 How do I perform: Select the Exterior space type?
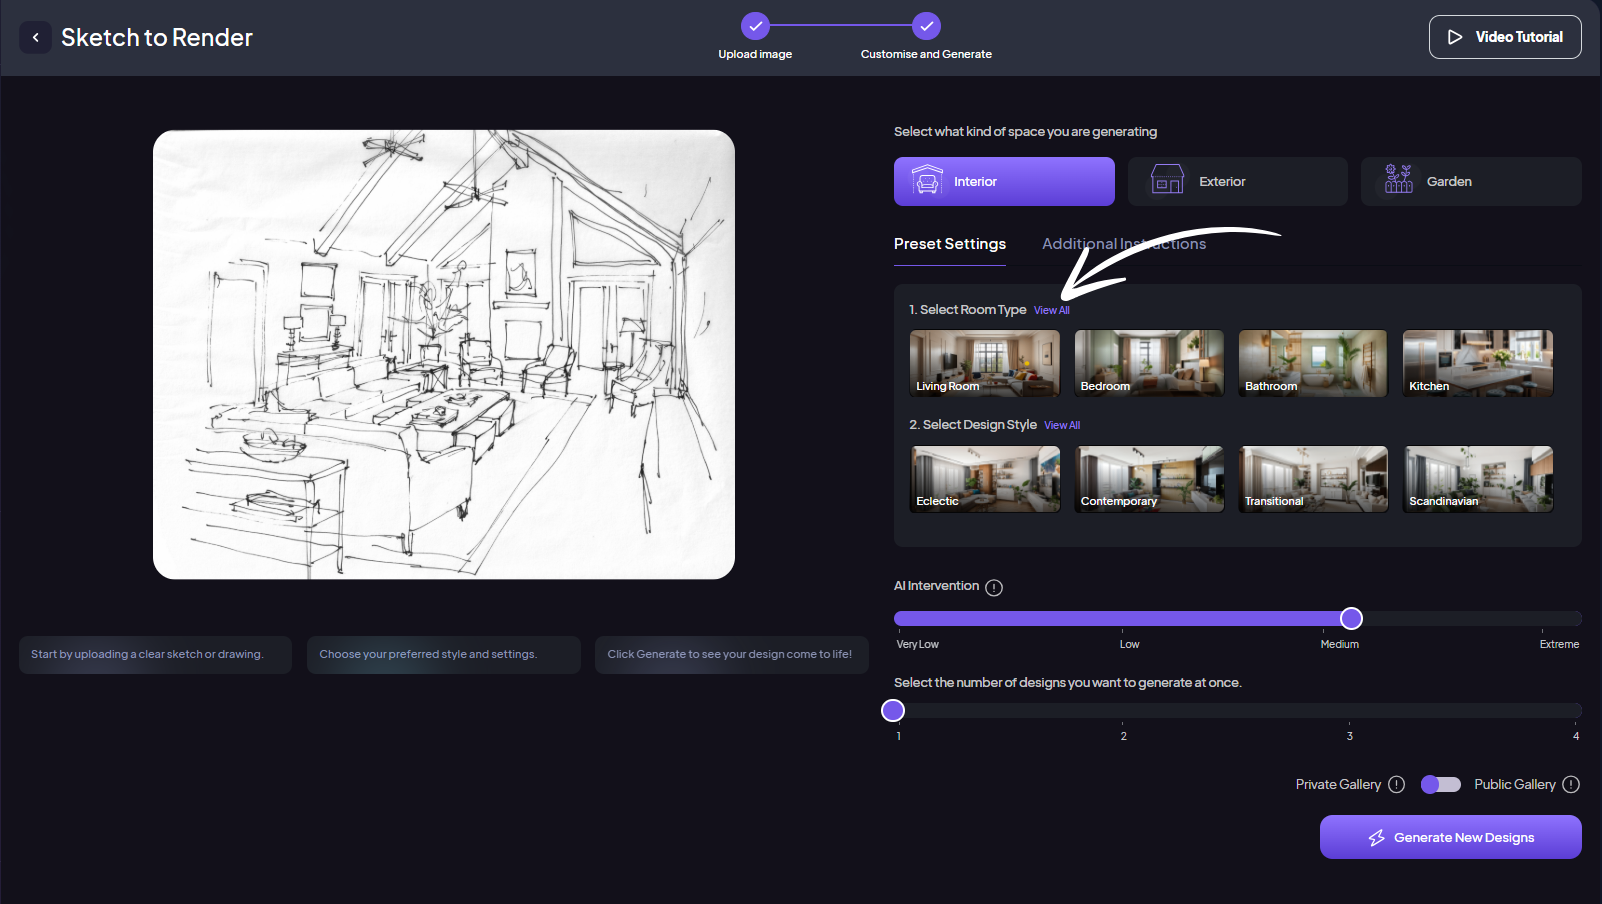[1237, 182]
